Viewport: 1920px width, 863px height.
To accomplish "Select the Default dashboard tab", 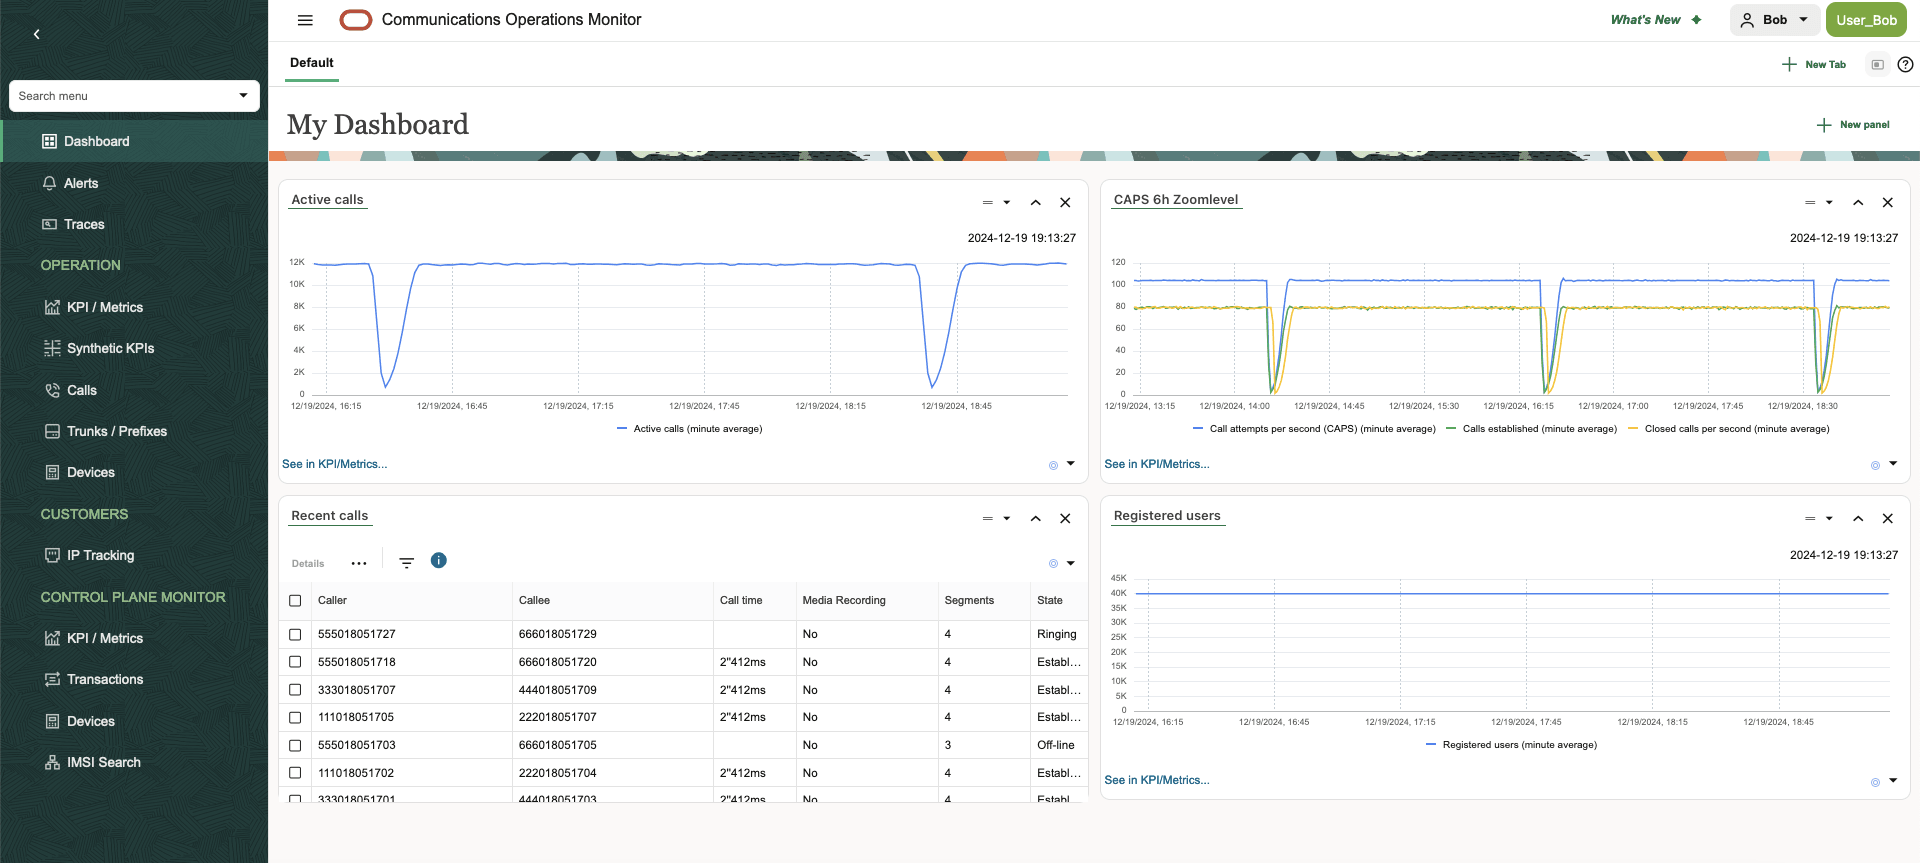I will (x=312, y=63).
